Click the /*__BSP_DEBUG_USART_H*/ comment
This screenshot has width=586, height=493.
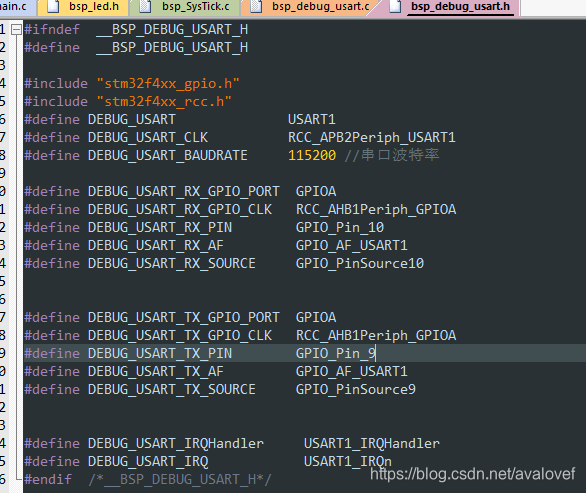[x=180, y=480]
